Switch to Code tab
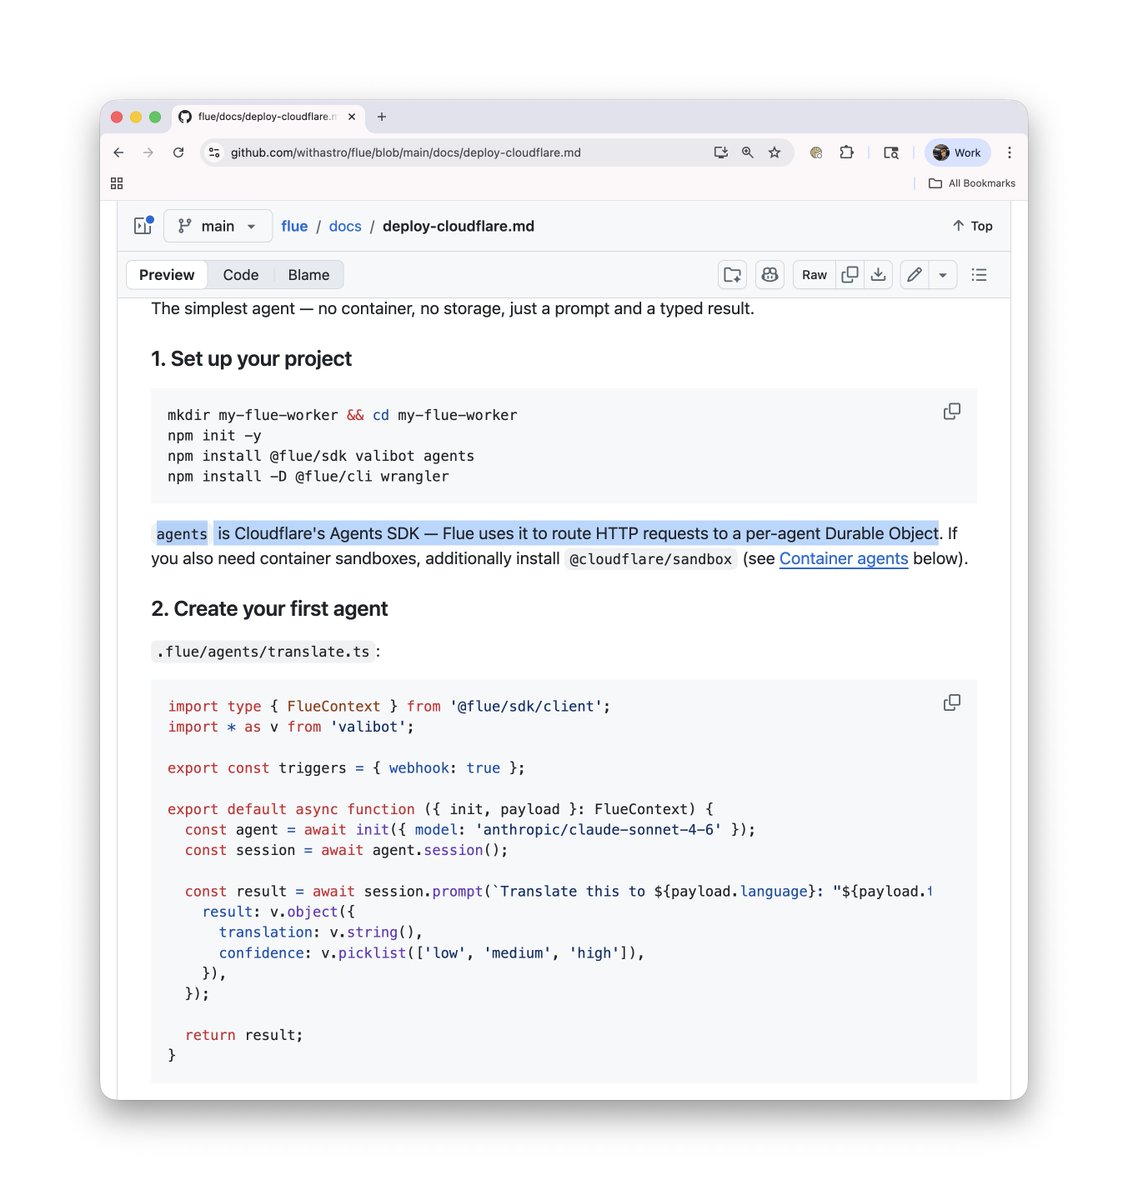This screenshot has height=1200, width=1128. coord(241,275)
